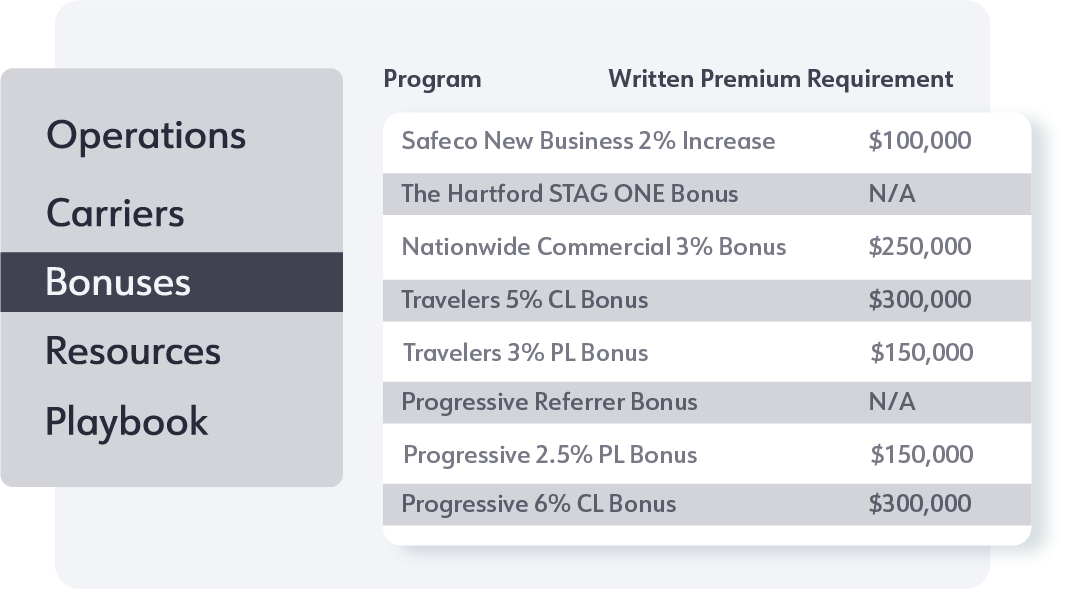
Task: Click Progressive 2.5% PL Bonus program
Action: 550,455
